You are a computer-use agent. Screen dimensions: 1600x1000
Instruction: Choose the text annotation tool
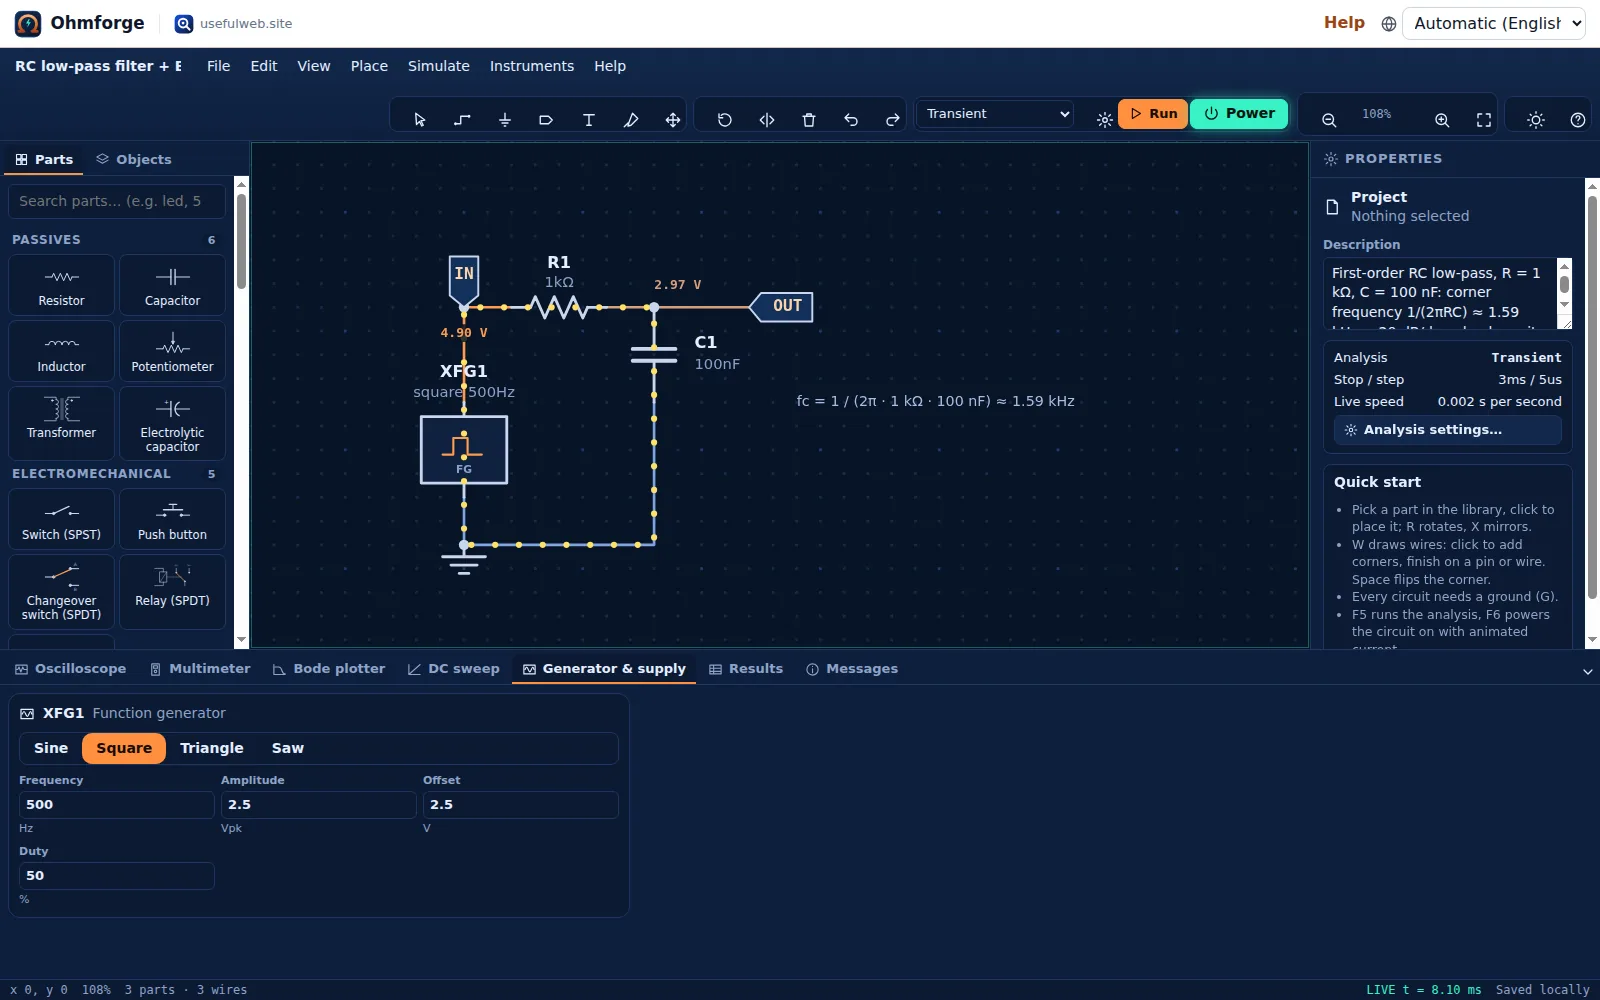tap(588, 120)
